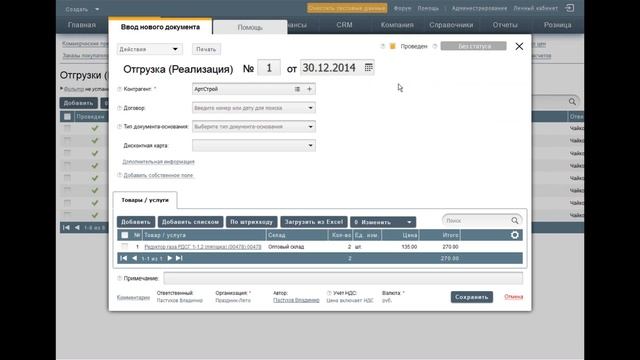Open the Отчеты menu item

click(x=505, y=25)
